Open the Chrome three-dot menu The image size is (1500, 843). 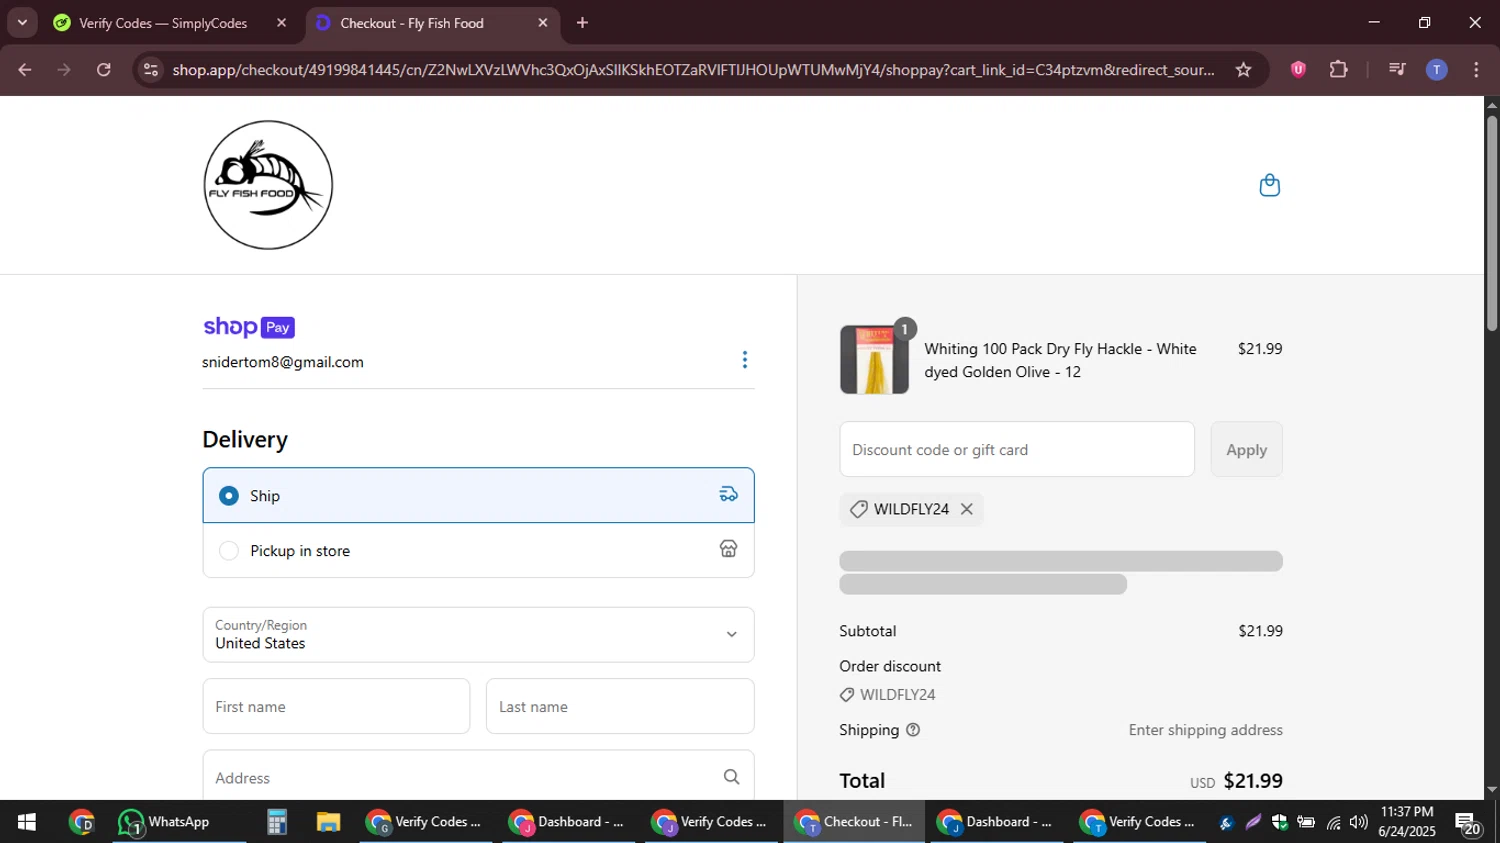click(x=1476, y=69)
